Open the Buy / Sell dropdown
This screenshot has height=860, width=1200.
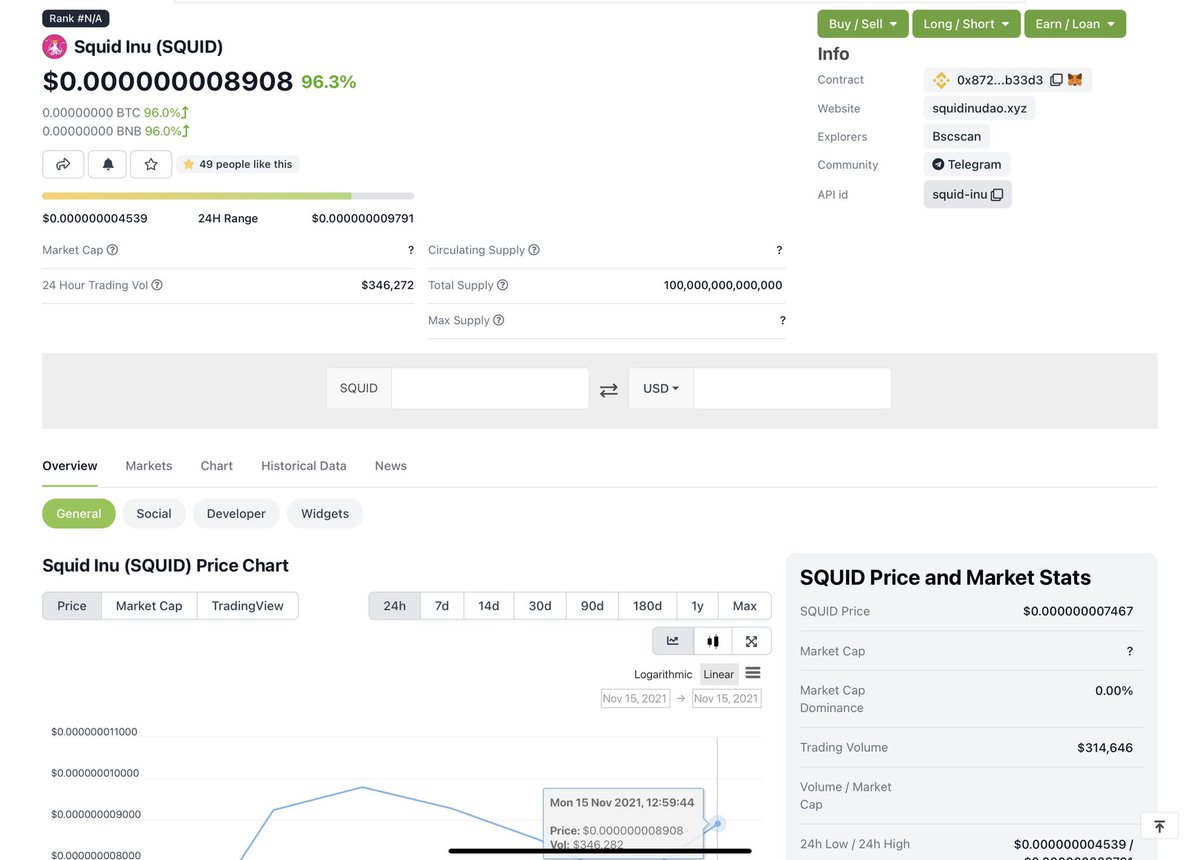[863, 24]
